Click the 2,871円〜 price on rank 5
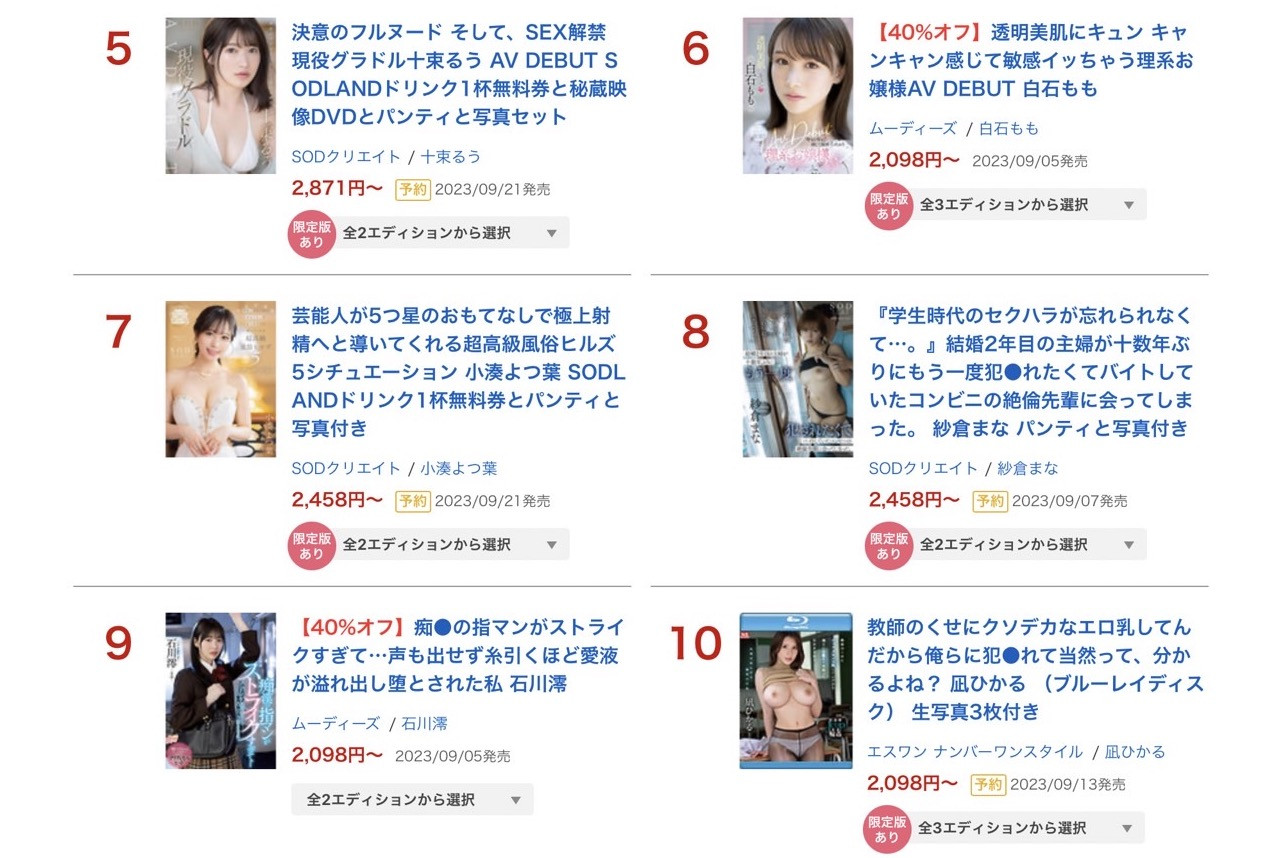This screenshot has height=858, width=1287. click(x=337, y=188)
